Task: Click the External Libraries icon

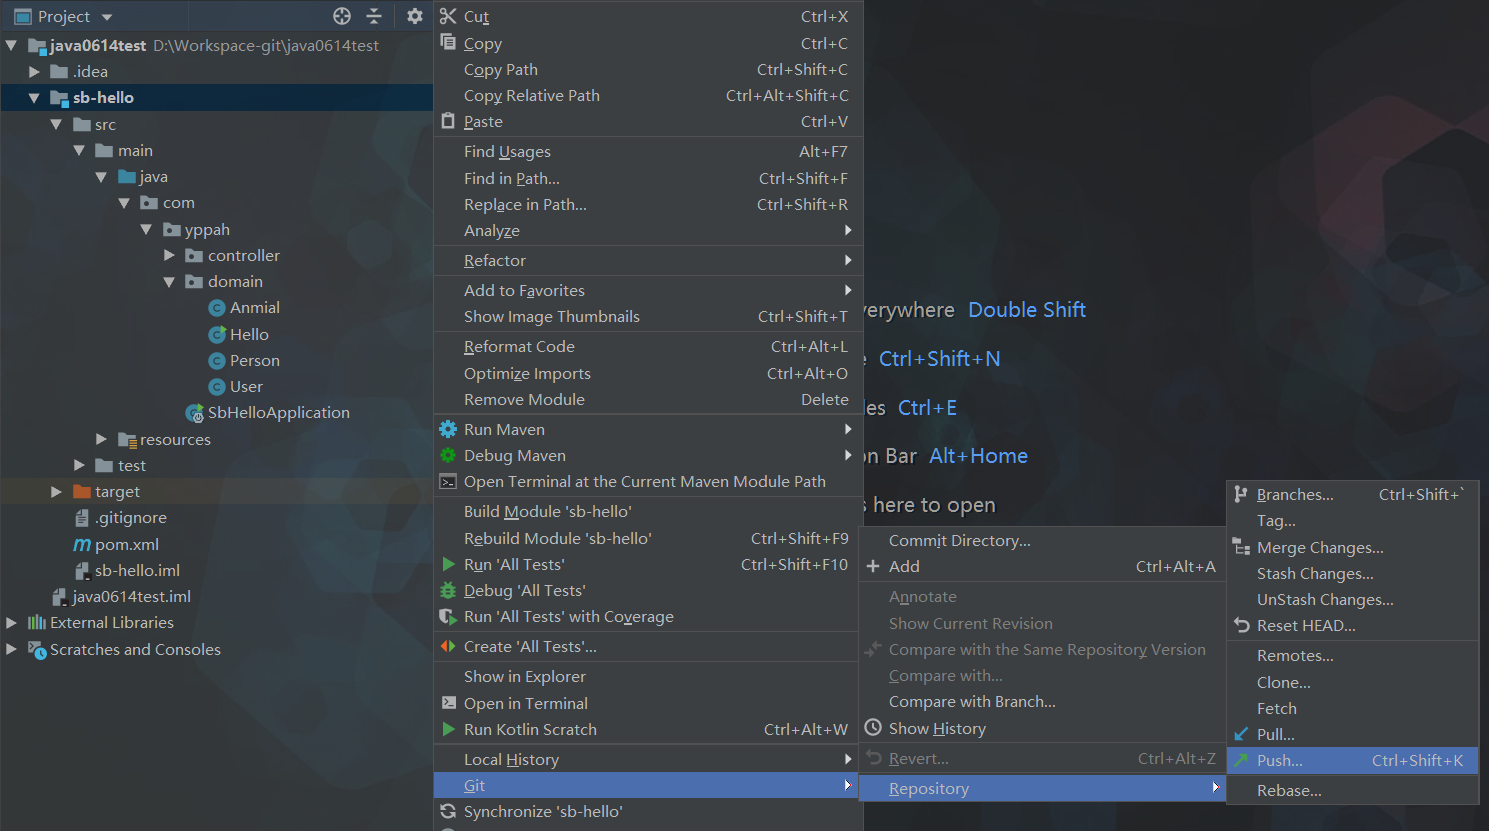Action: click(37, 623)
